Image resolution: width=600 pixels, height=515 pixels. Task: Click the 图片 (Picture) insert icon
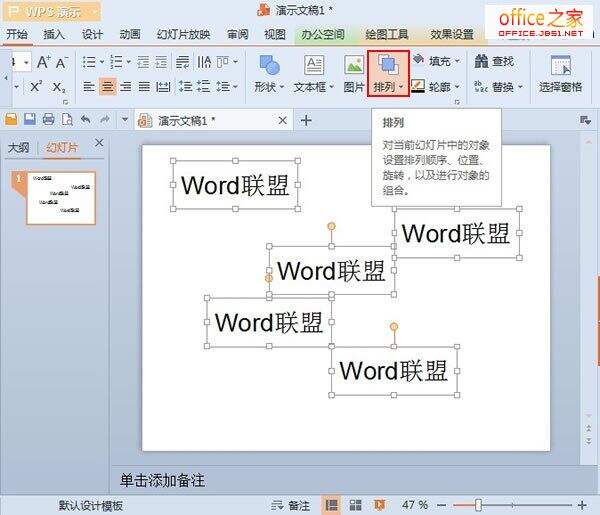[353, 68]
